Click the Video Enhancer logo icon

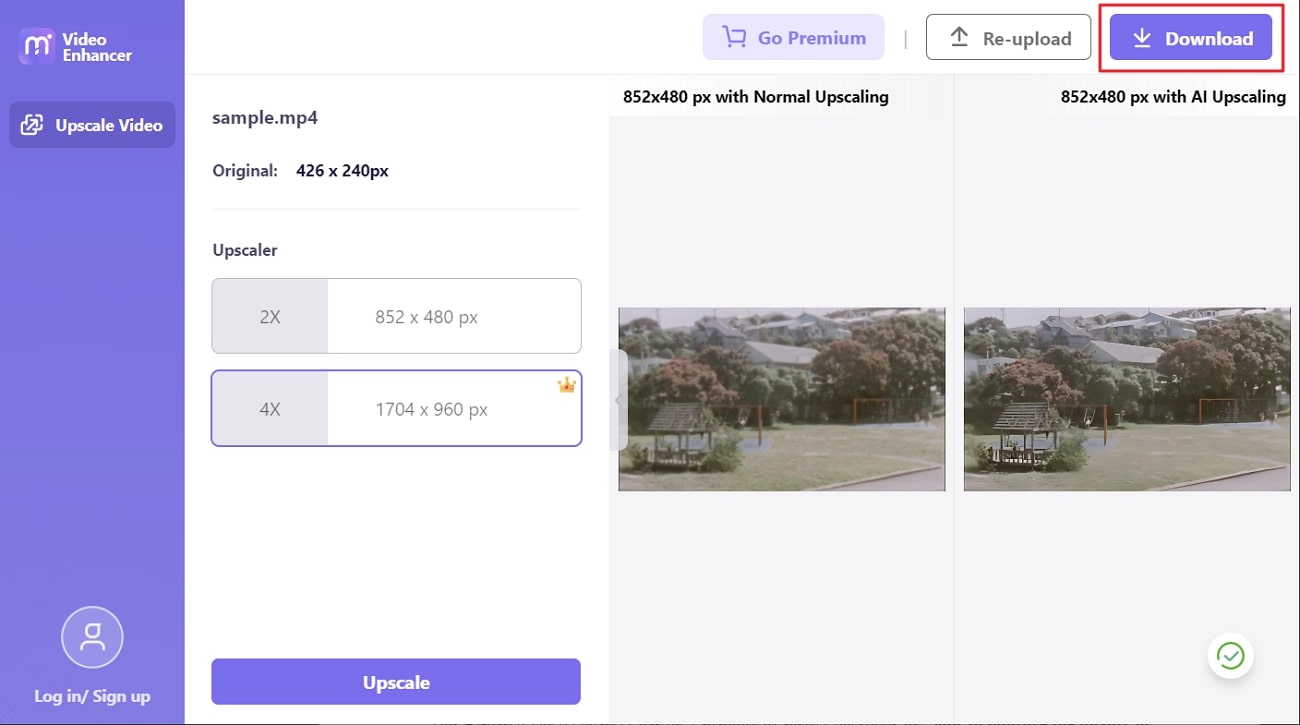[37, 47]
